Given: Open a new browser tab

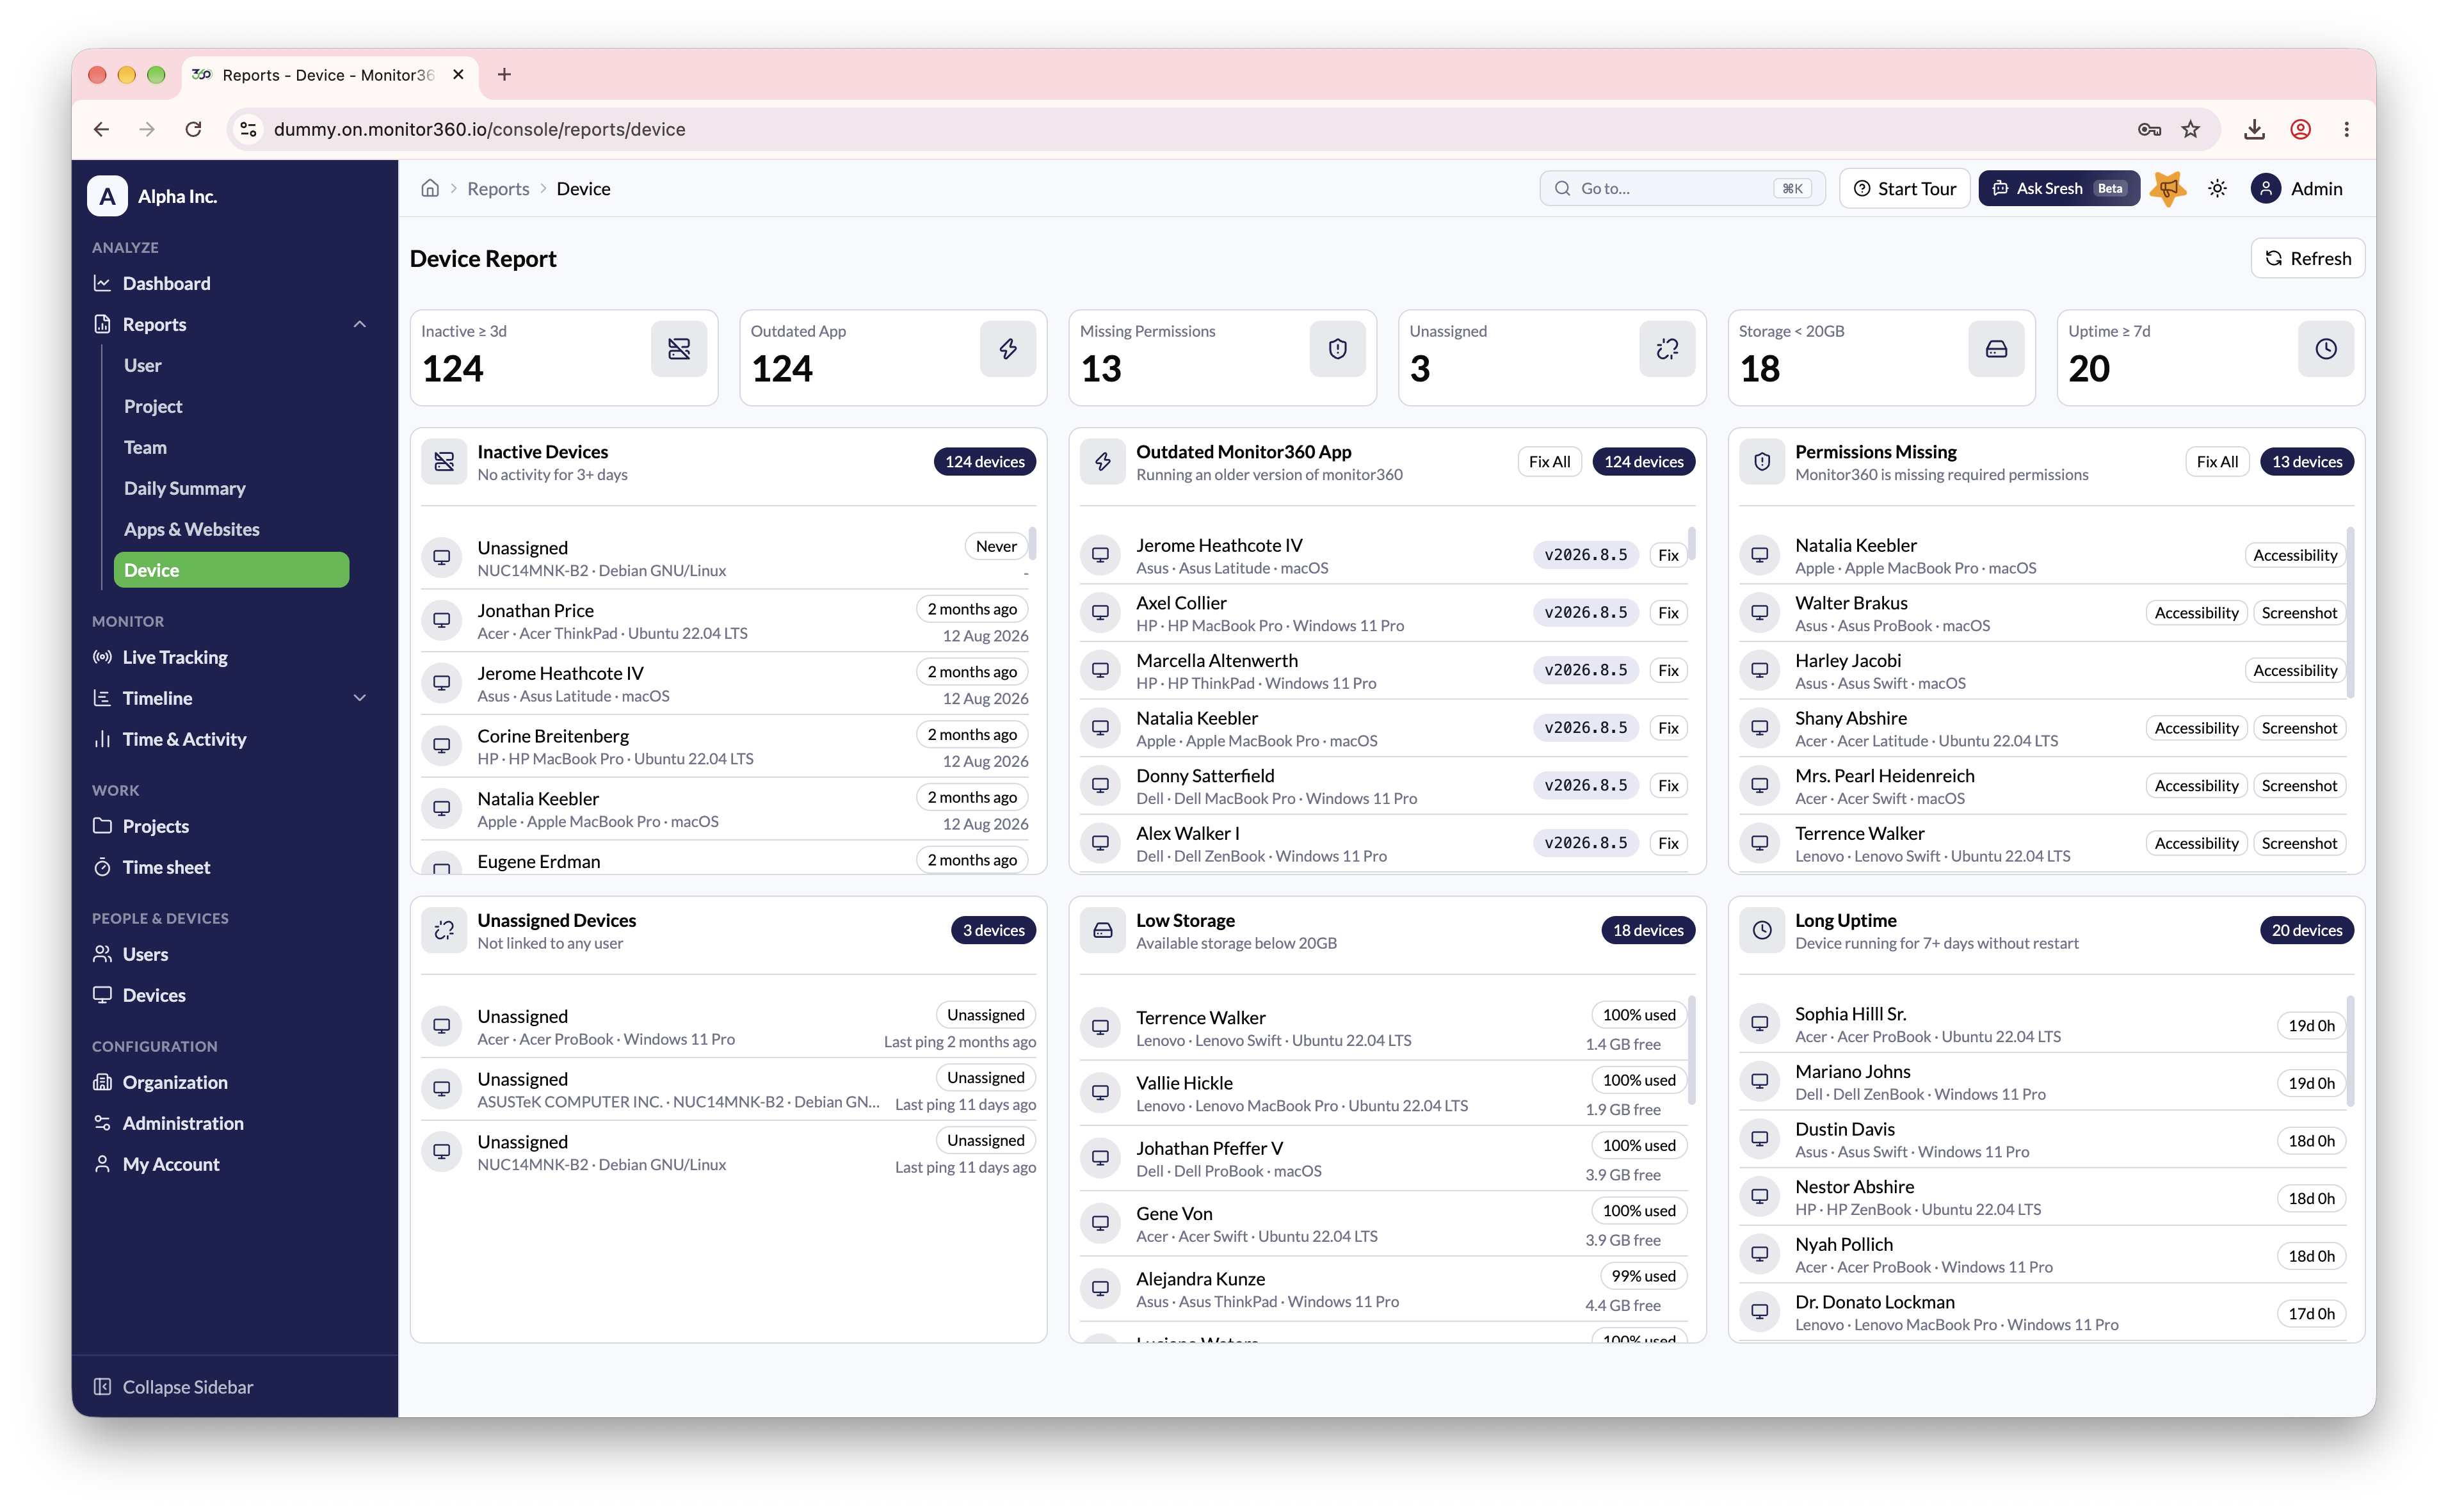Looking at the screenshot, I should 504,74.
